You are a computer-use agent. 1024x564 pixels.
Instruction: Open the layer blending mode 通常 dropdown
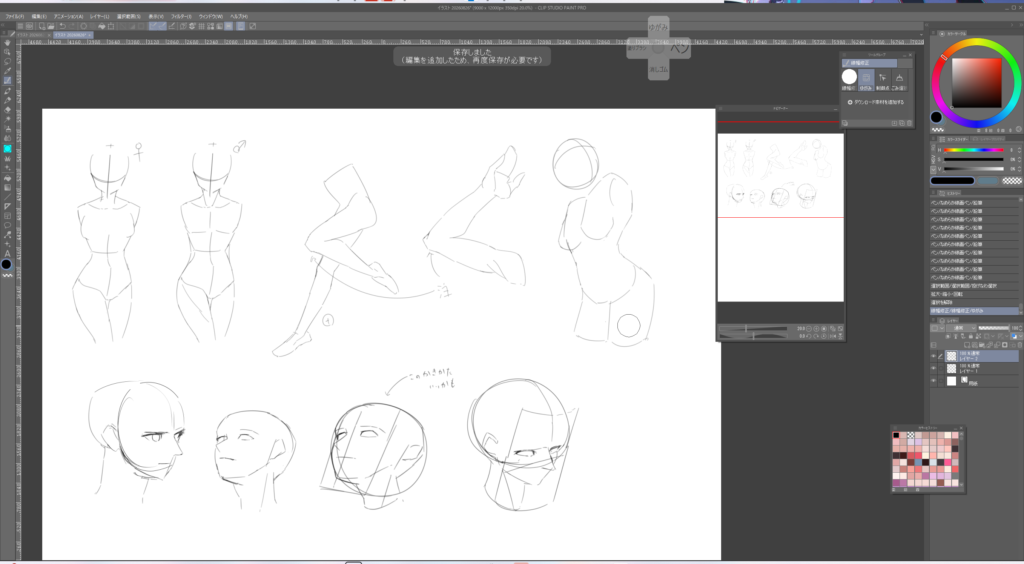(x=961, y=328)
